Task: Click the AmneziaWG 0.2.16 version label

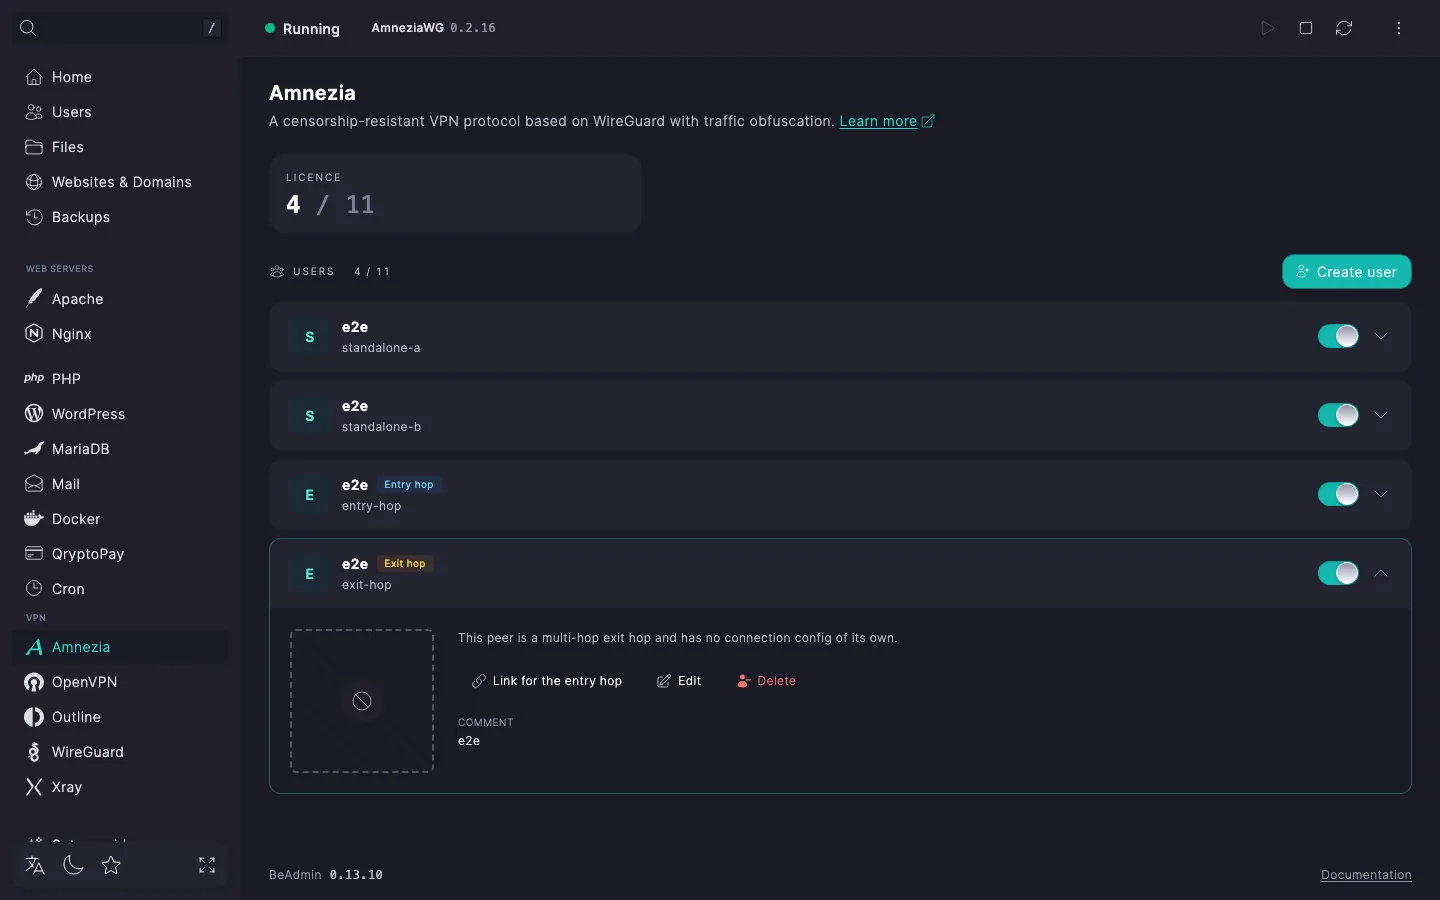Action: [433, 28]
